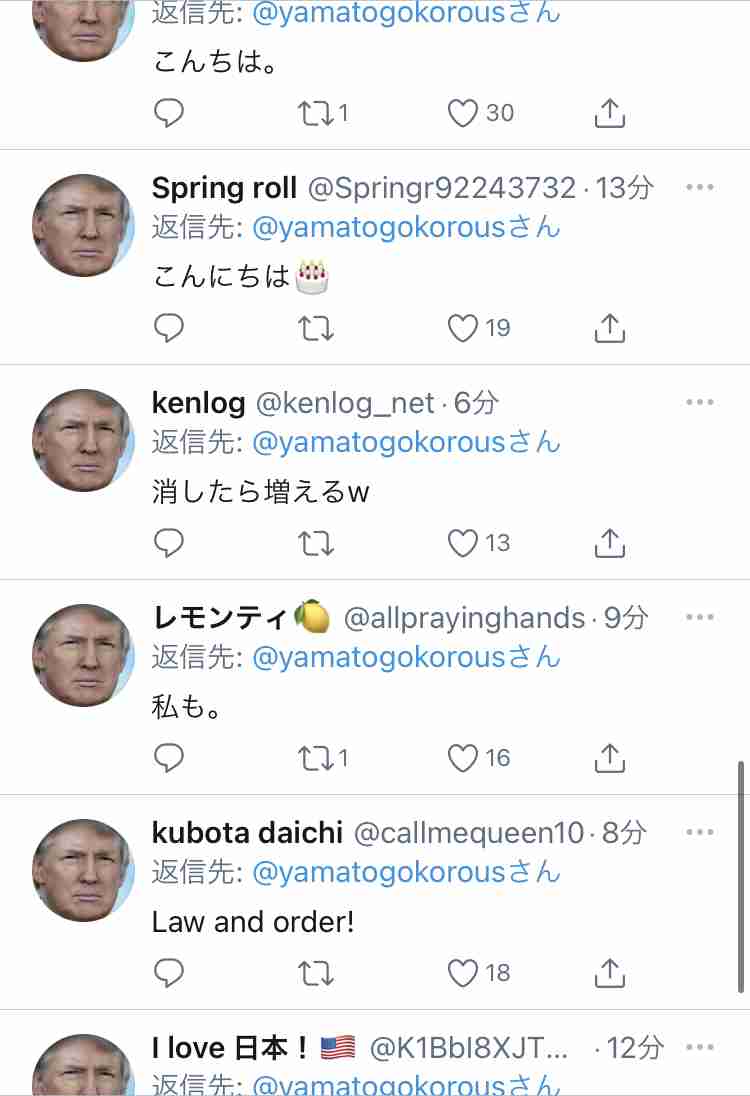This screenshot has width=750, height=1096.
Task: Toggle retweet on kubota daichi's tweet
Action: (x=316, y=972)
